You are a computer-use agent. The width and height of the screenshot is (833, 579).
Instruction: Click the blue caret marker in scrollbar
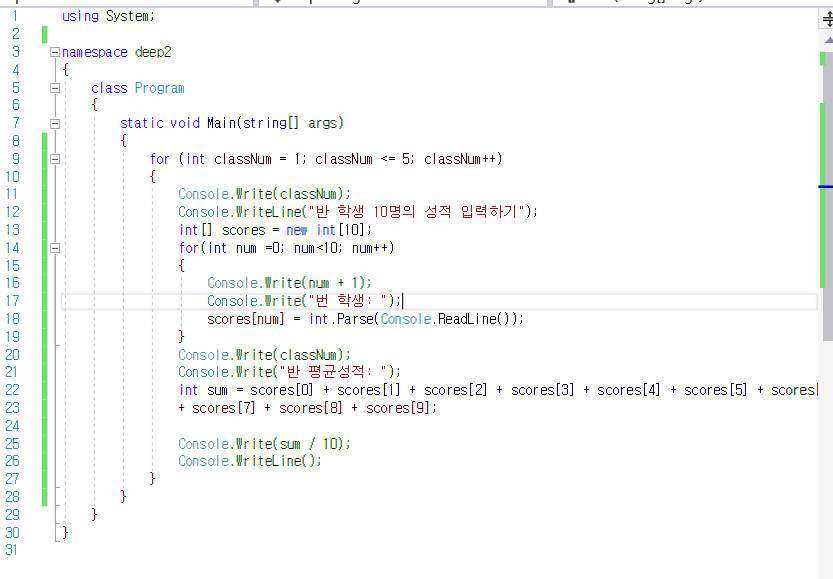coord(826,187)
